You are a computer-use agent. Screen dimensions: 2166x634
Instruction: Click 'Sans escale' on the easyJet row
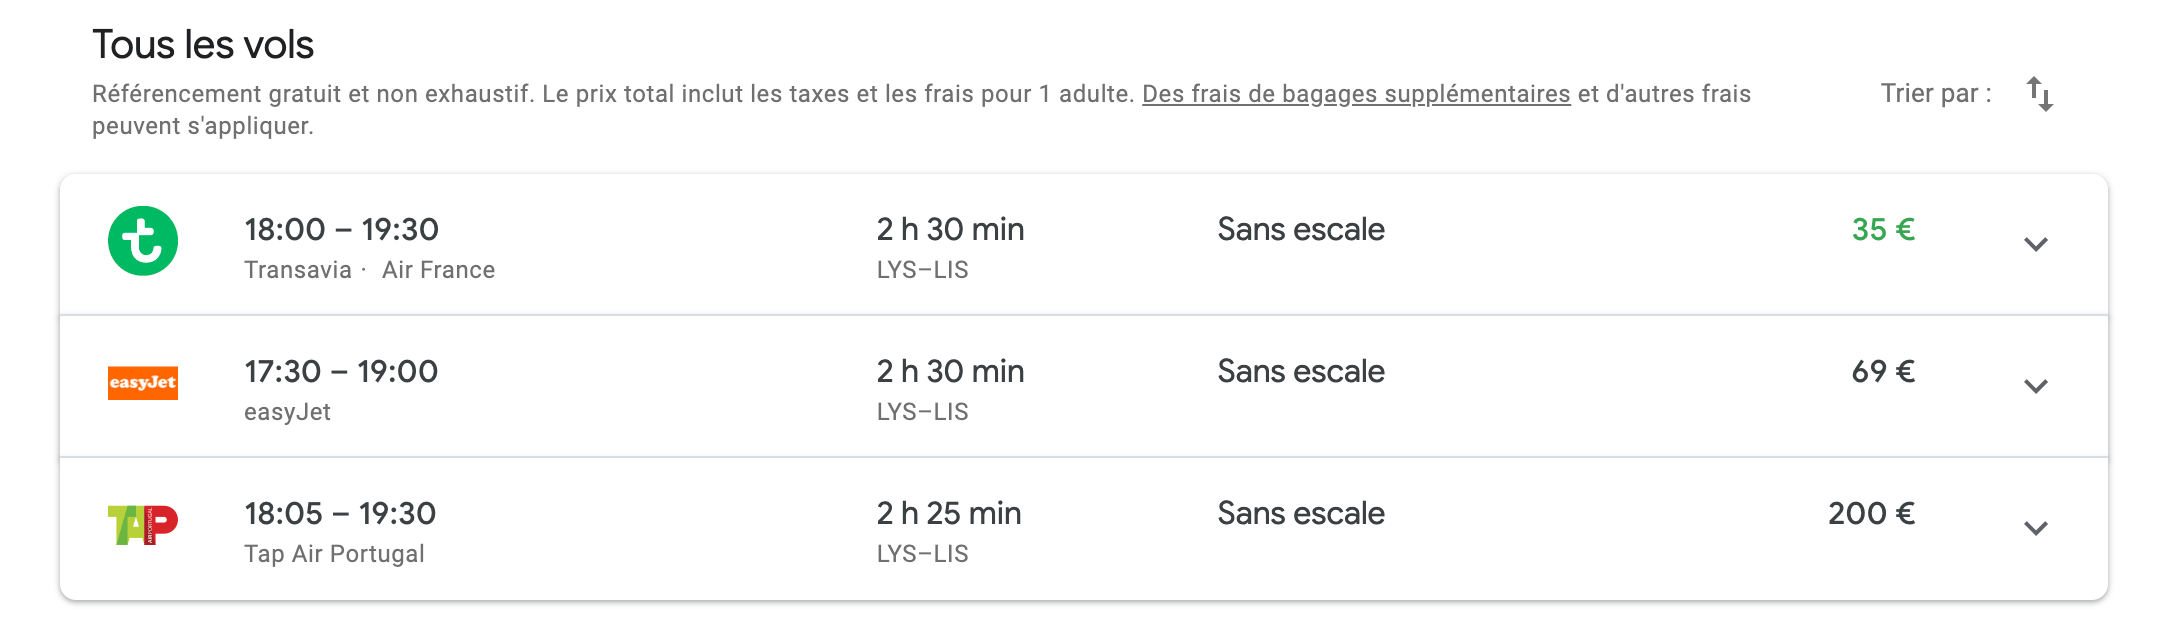click(x=1301, y=372)
